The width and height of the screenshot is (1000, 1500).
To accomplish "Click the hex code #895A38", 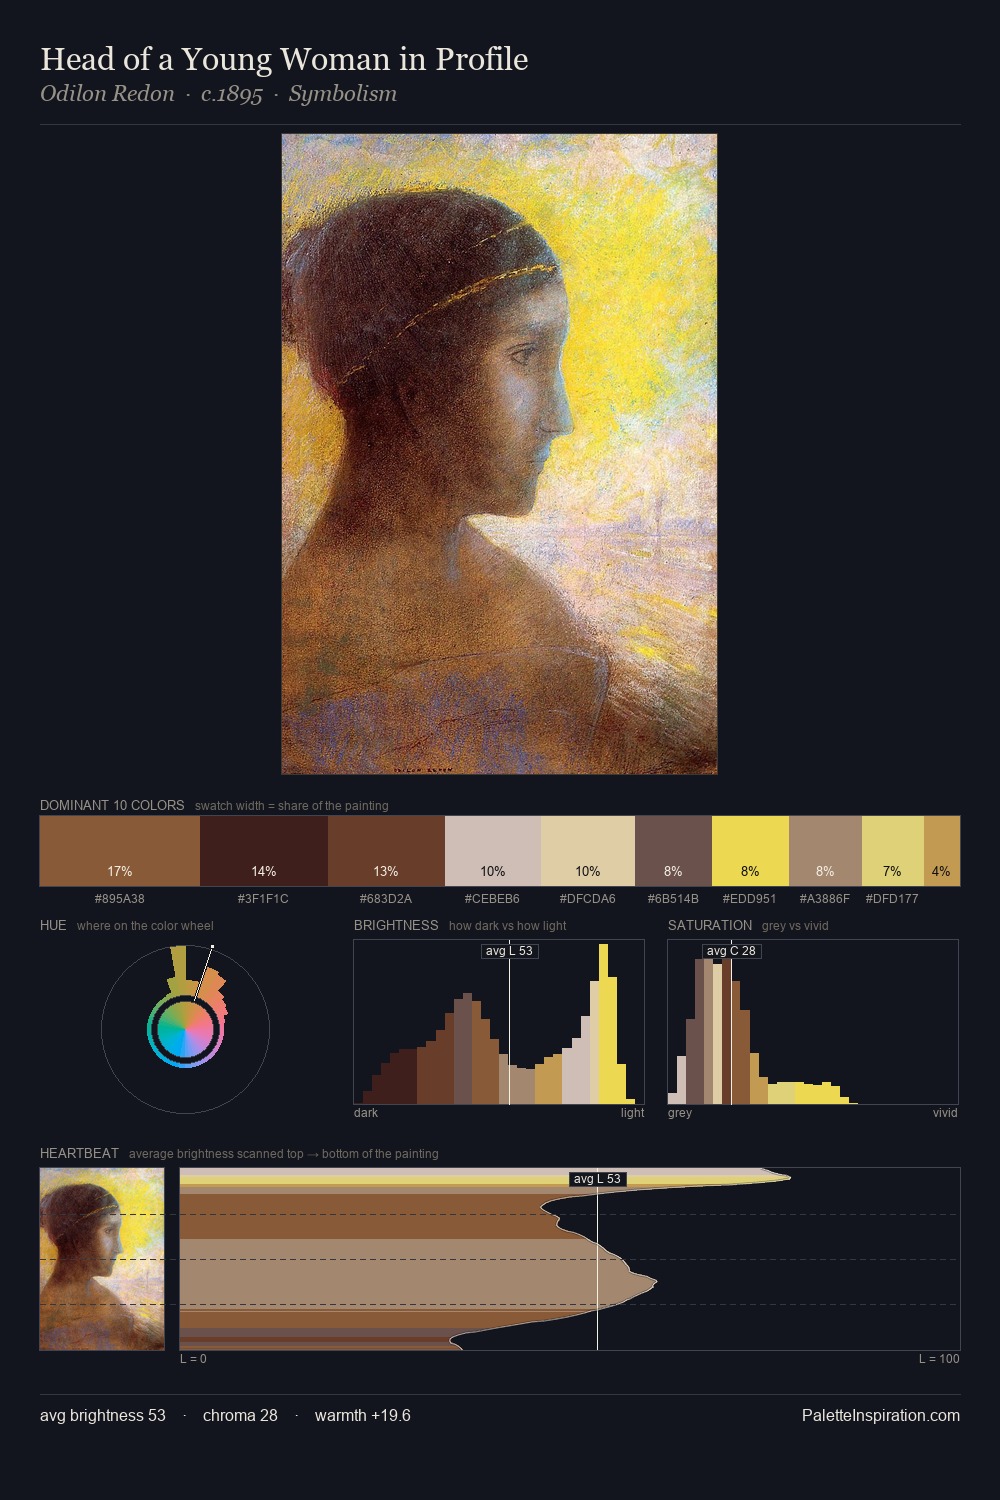I will pyautogui.click(x=120, y=898).
